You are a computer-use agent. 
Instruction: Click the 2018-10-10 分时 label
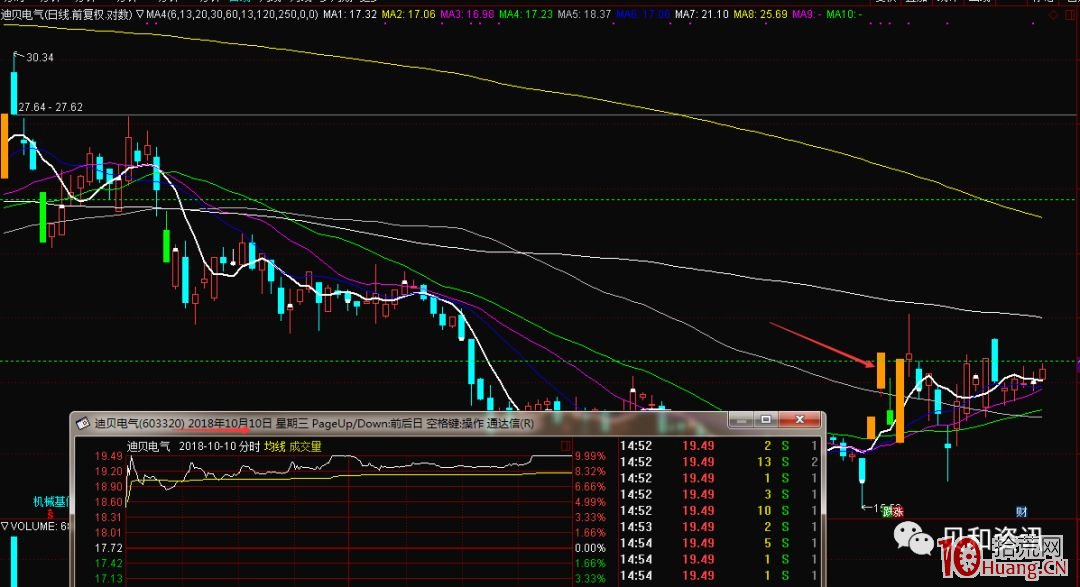pyautogui.click(x=219, y=446)
